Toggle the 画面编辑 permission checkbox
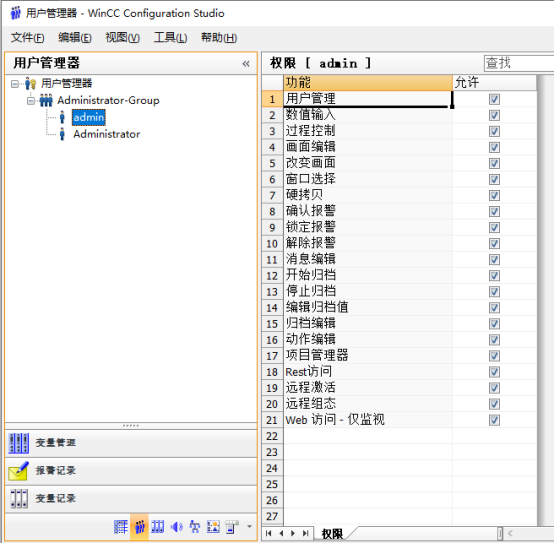This screenshot has width=554, height=543. (x=494, y=147)
